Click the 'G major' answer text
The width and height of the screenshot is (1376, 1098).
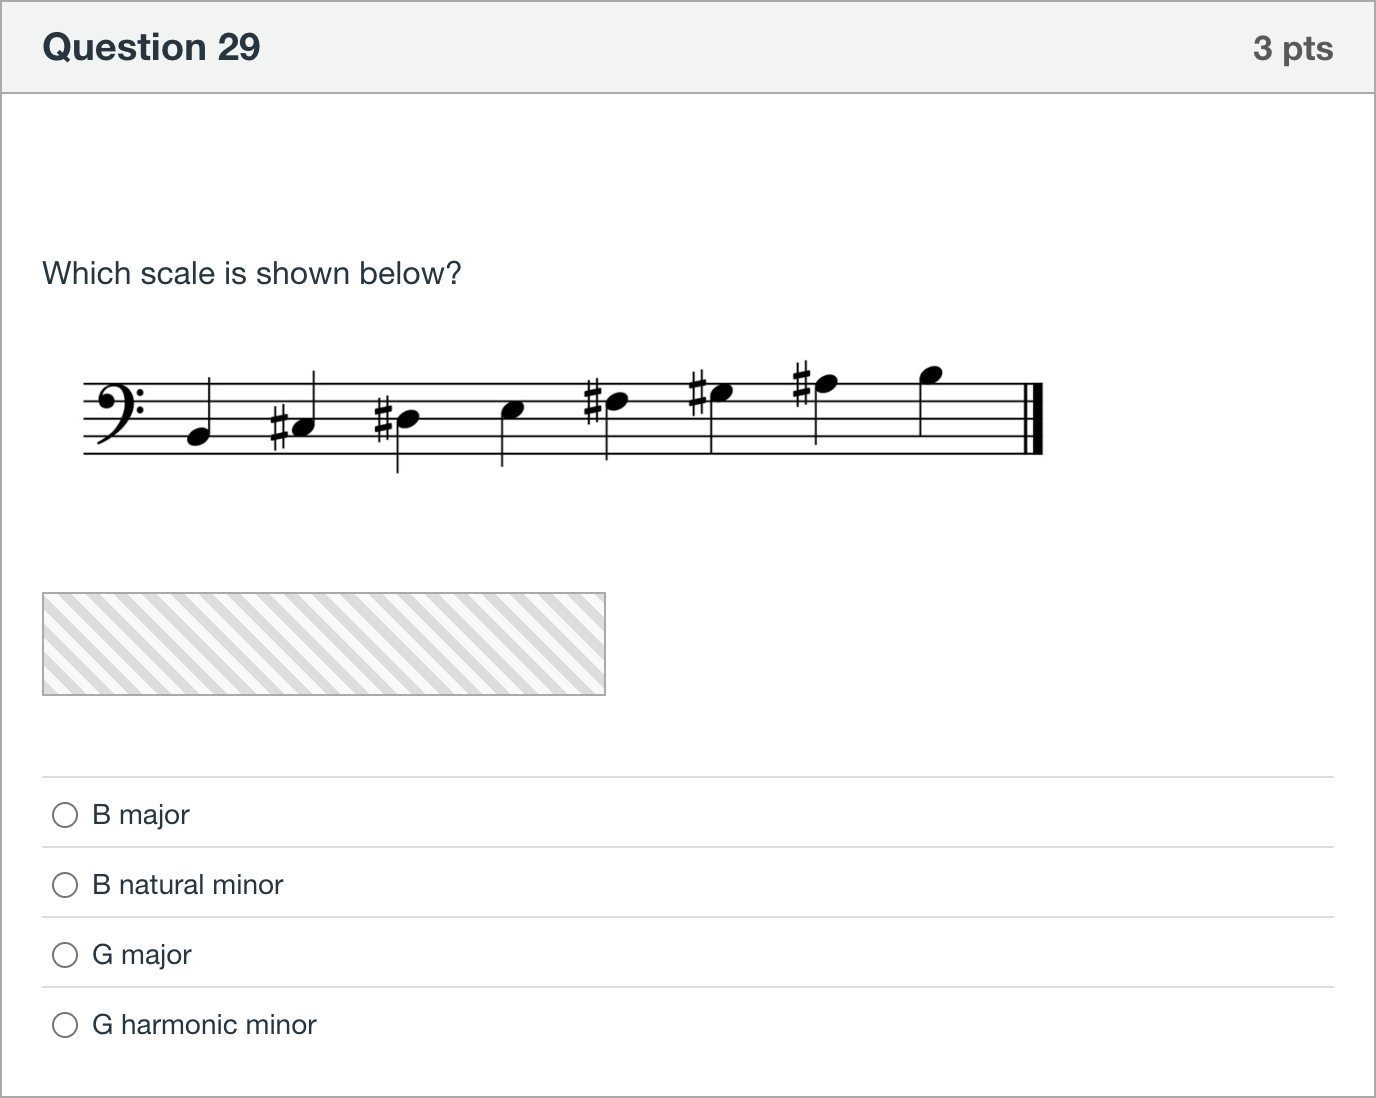pos(142,955)
